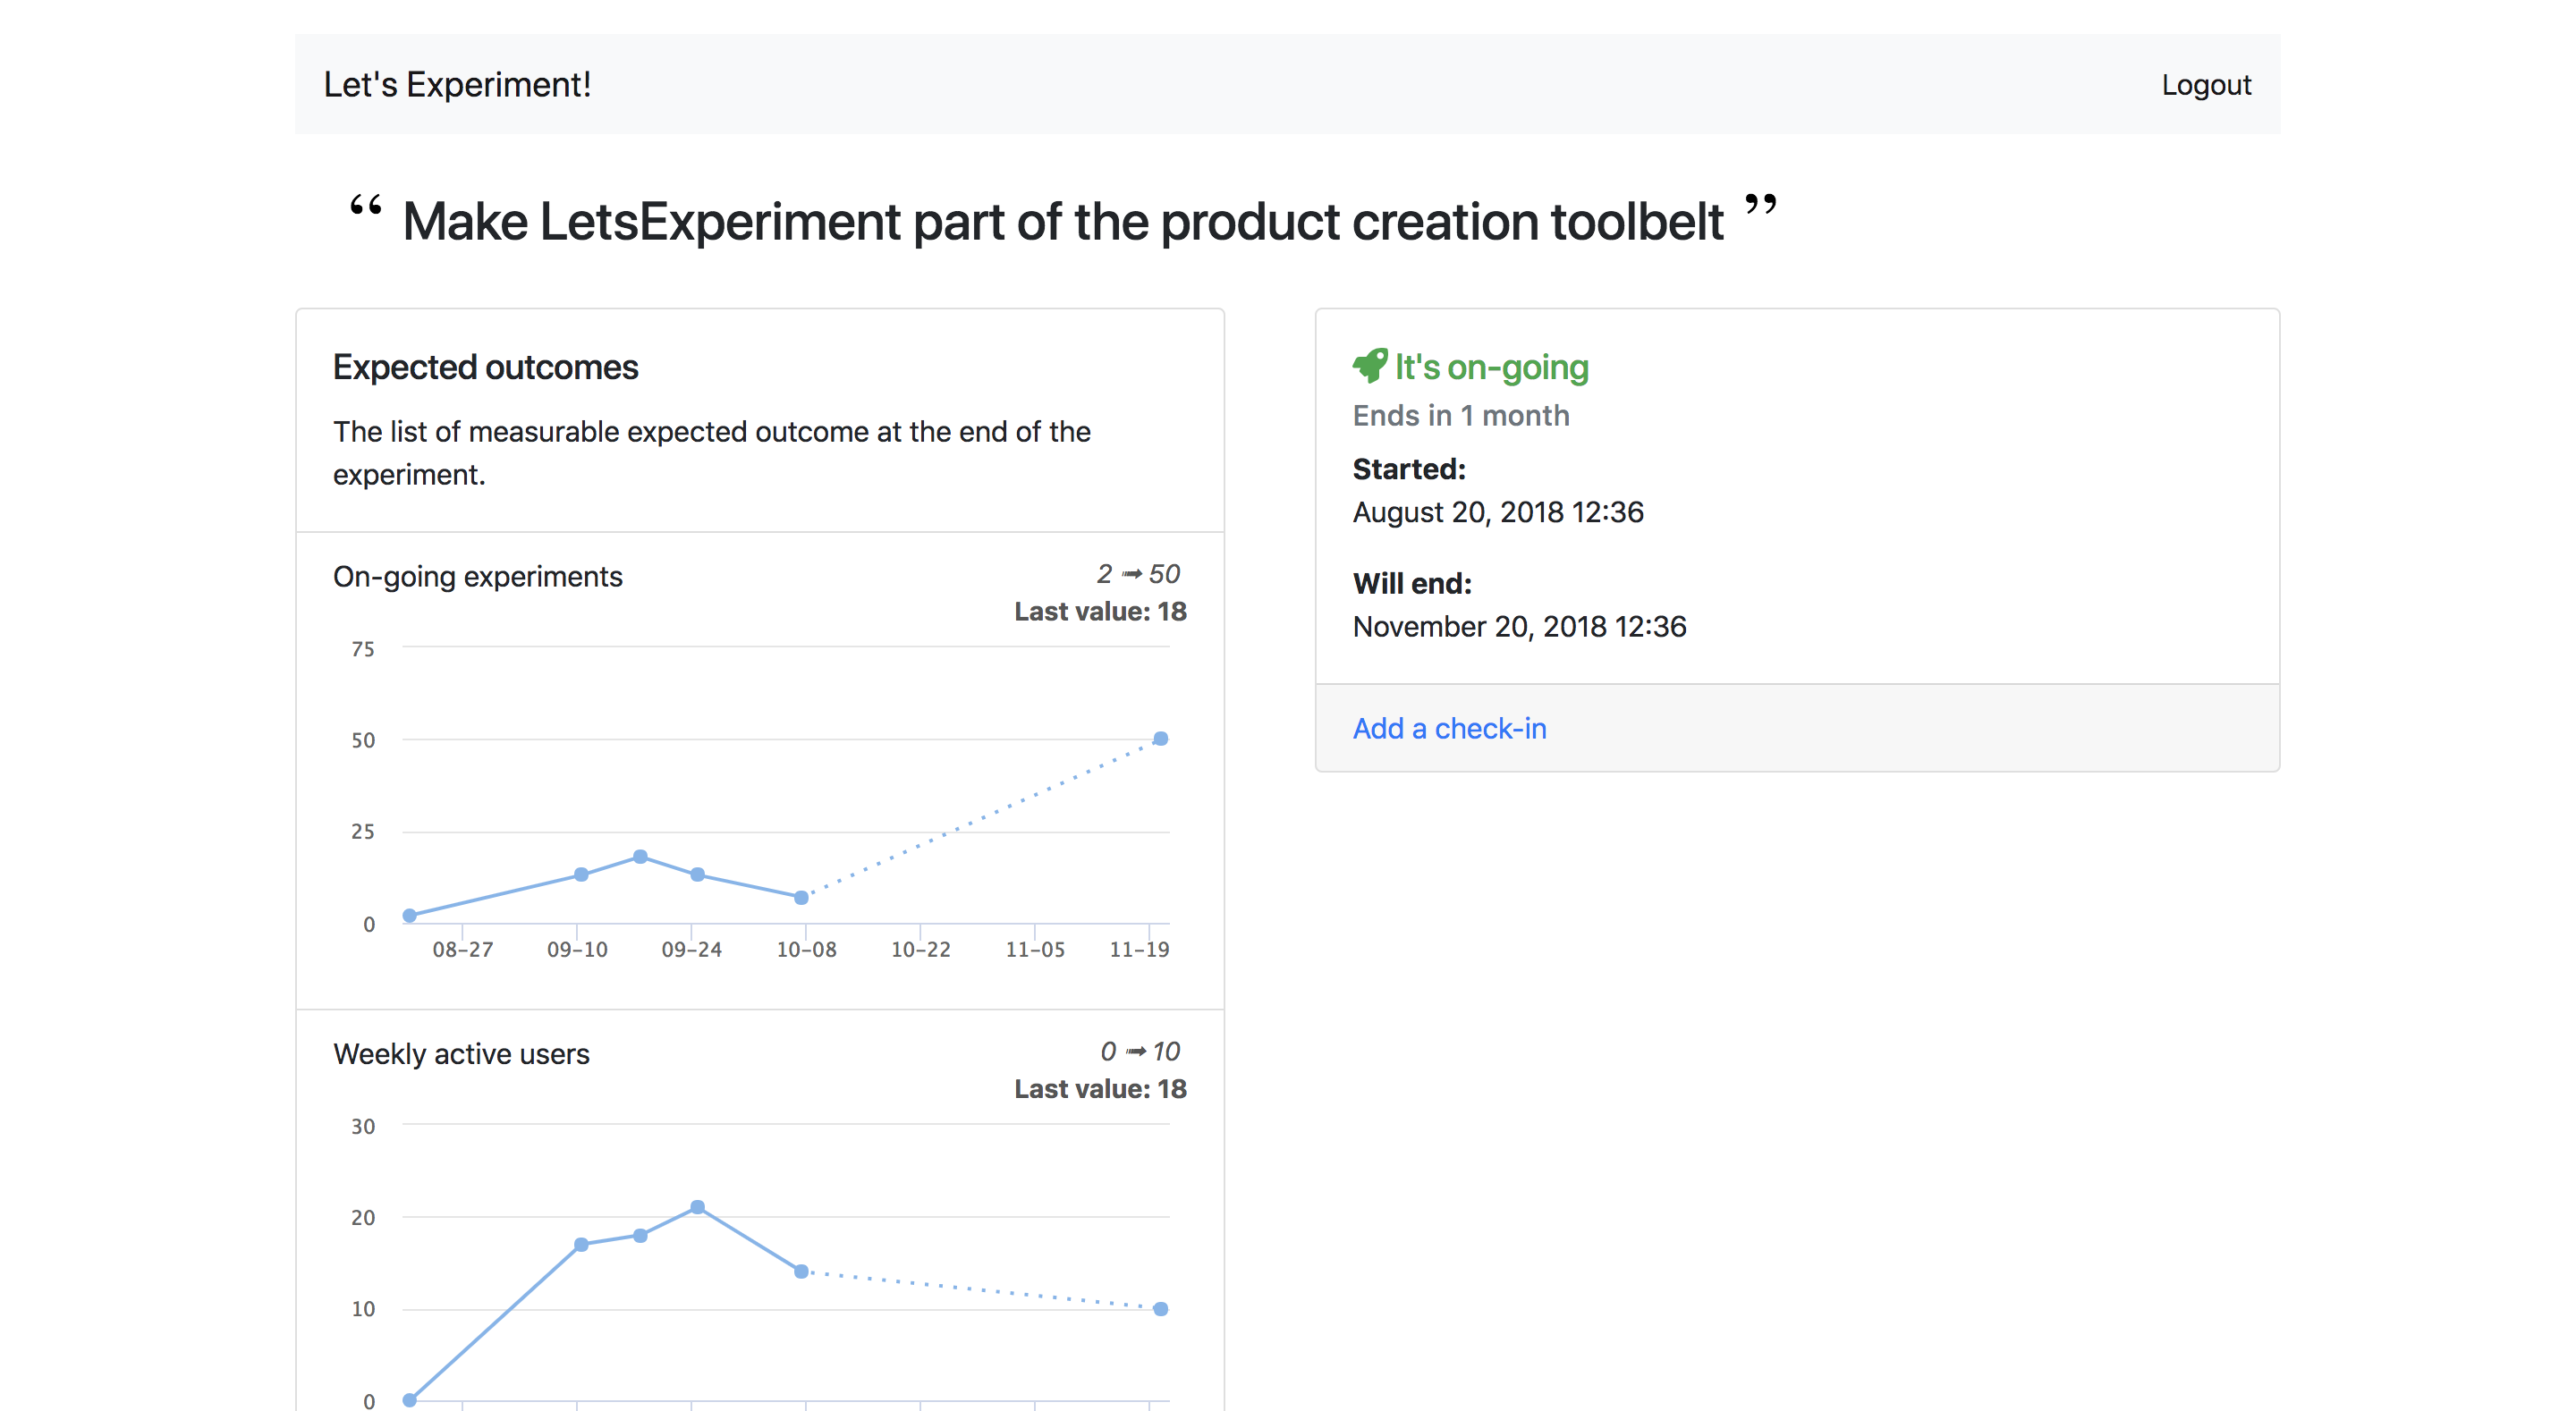2576x1411 pixels.
Task: Click the experiment title heading text
Action: (x=1062, y=222)
